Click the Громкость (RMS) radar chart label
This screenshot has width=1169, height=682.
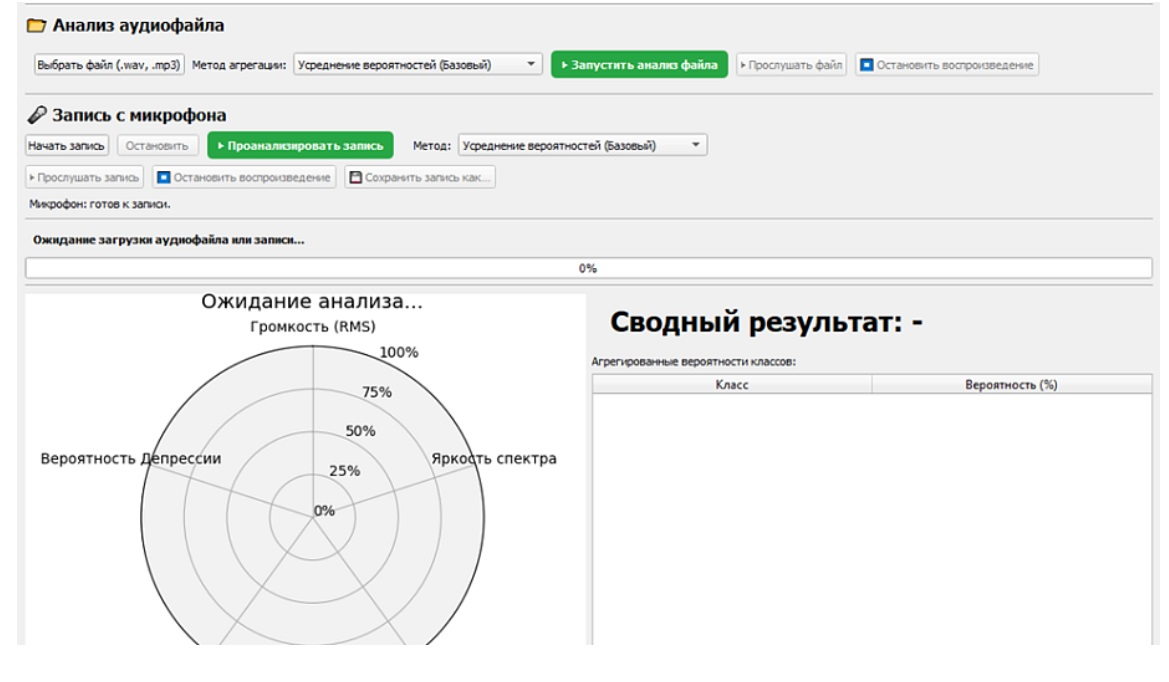click(313, 327)
